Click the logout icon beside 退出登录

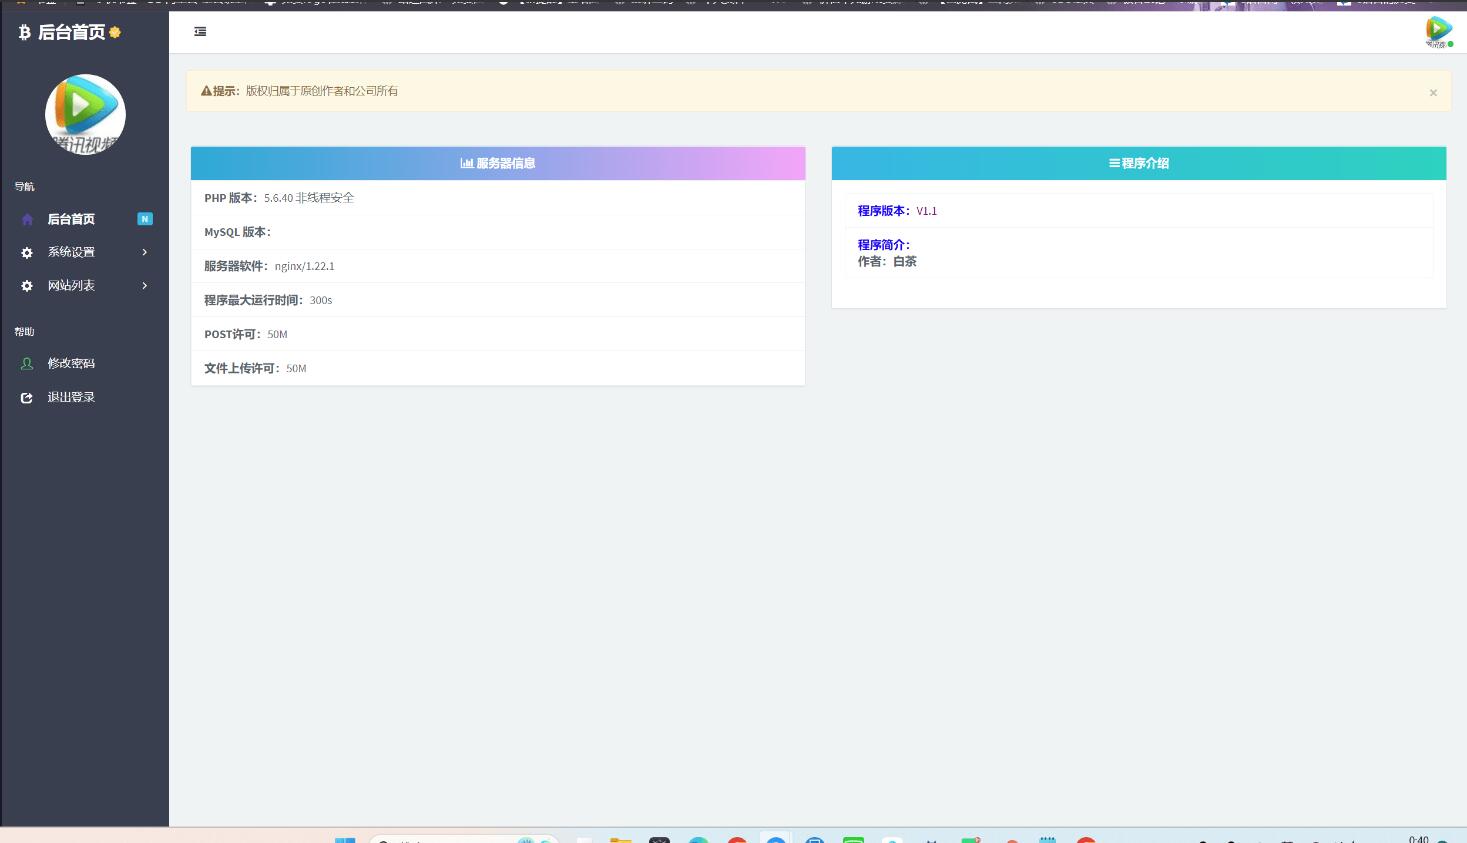(27, 398)
